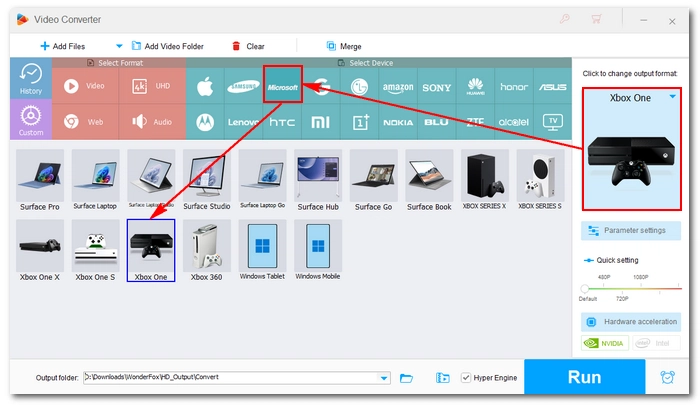Viewport: 700px width, 405px height.
Task: Click the key register icon
Action: click(565, 19)
